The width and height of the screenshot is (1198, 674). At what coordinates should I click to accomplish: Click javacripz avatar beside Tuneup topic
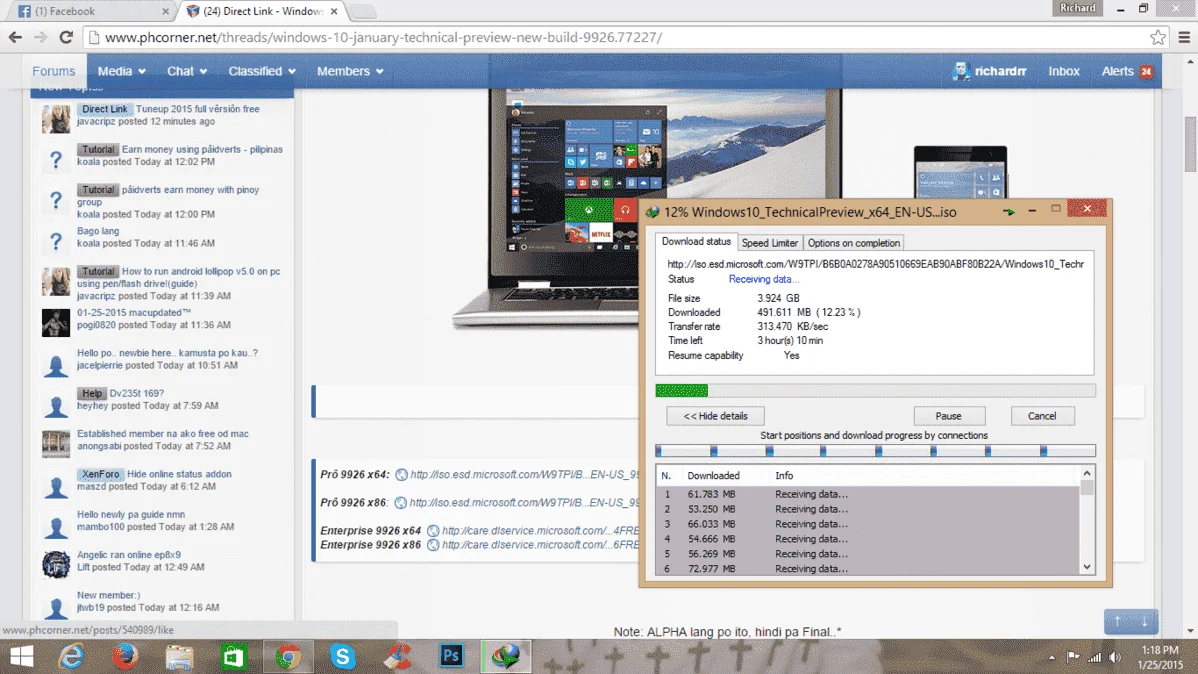[x=56, y=118]
